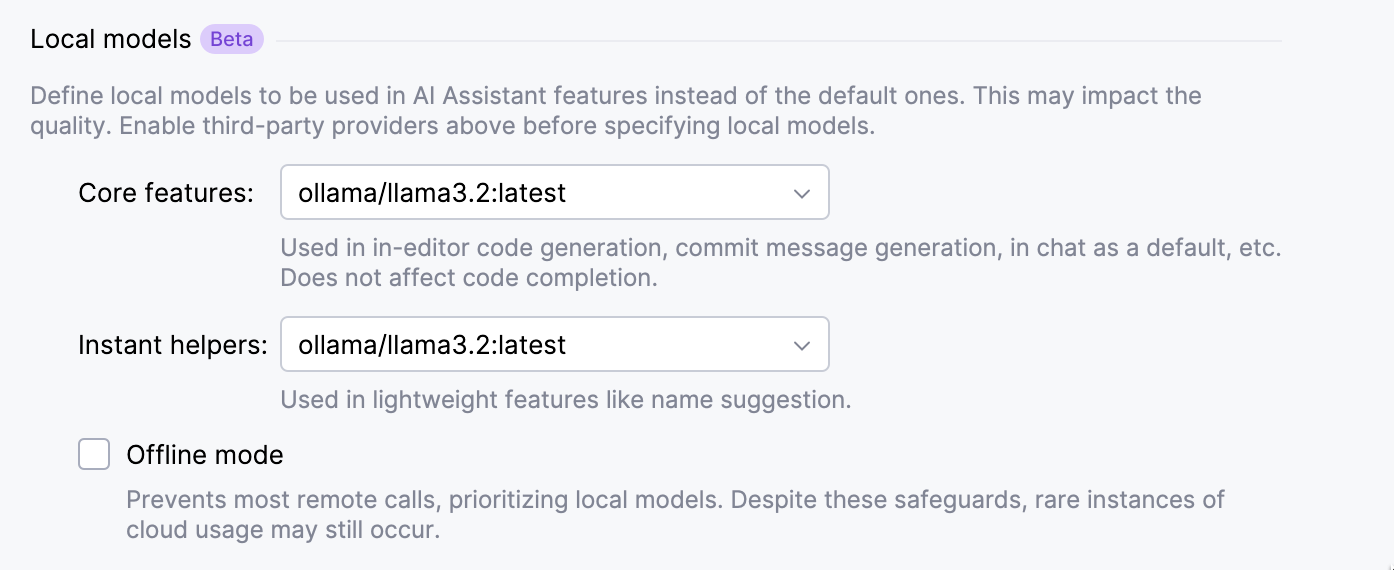The image size is (1394, 570).
Task: Click the chevron arrow in Instant helpers combo box
Action: click(801, 346)
